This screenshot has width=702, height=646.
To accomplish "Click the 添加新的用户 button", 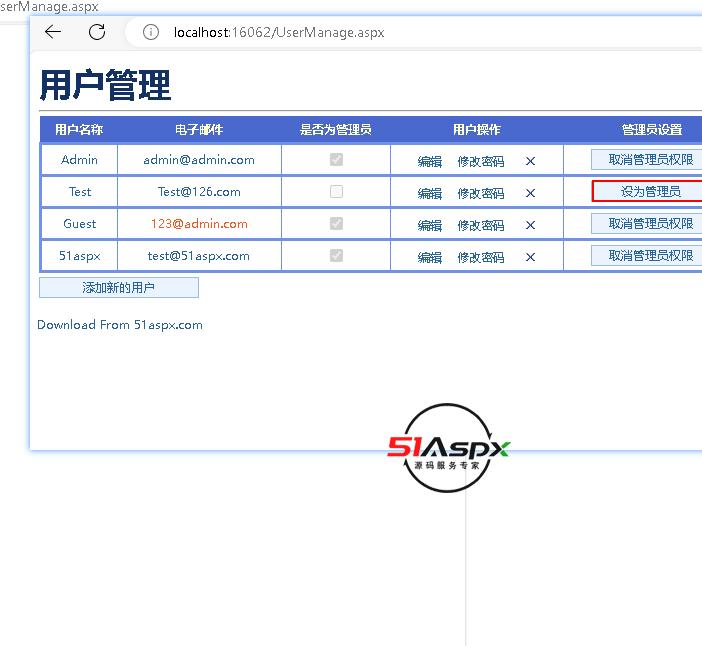I will tap(119, 287).
